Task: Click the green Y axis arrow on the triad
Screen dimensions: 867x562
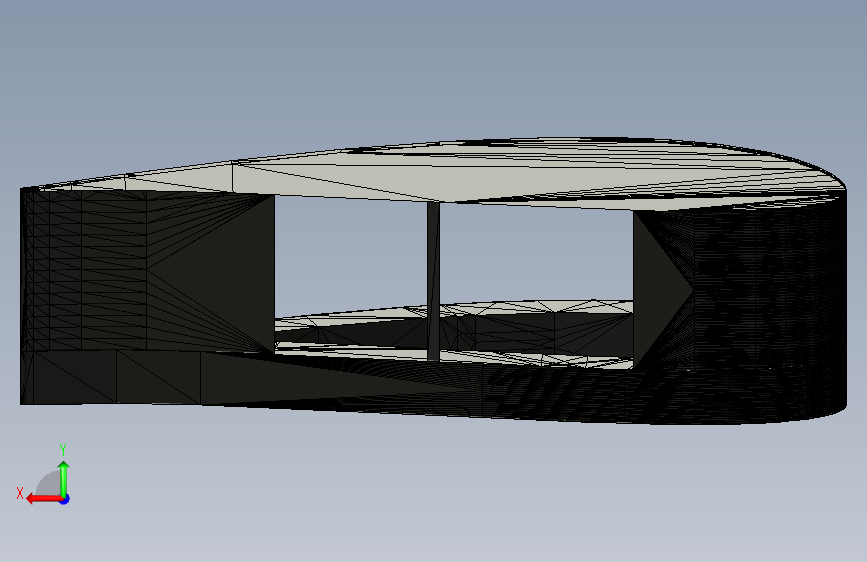Action: tap(64, 479)
